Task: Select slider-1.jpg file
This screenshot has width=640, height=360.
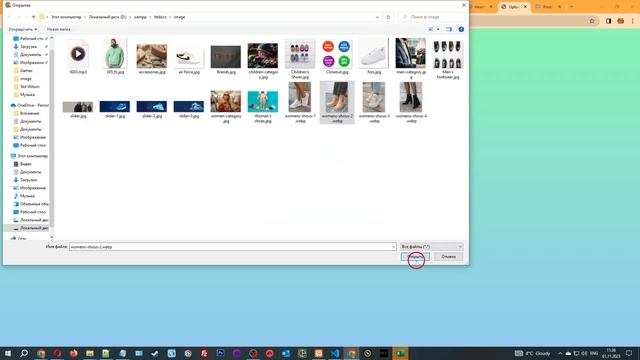Action: (115, 109)
